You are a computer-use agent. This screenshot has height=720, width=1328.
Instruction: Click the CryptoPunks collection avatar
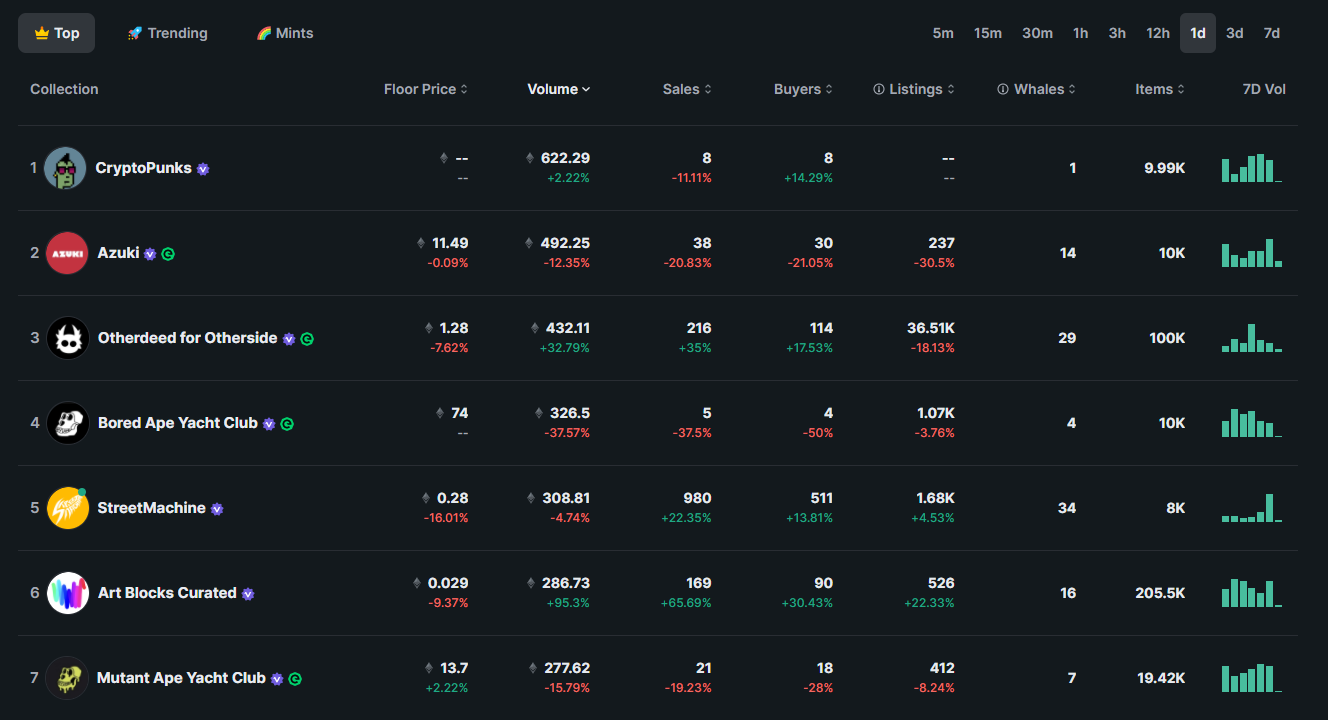pos(66,168)
